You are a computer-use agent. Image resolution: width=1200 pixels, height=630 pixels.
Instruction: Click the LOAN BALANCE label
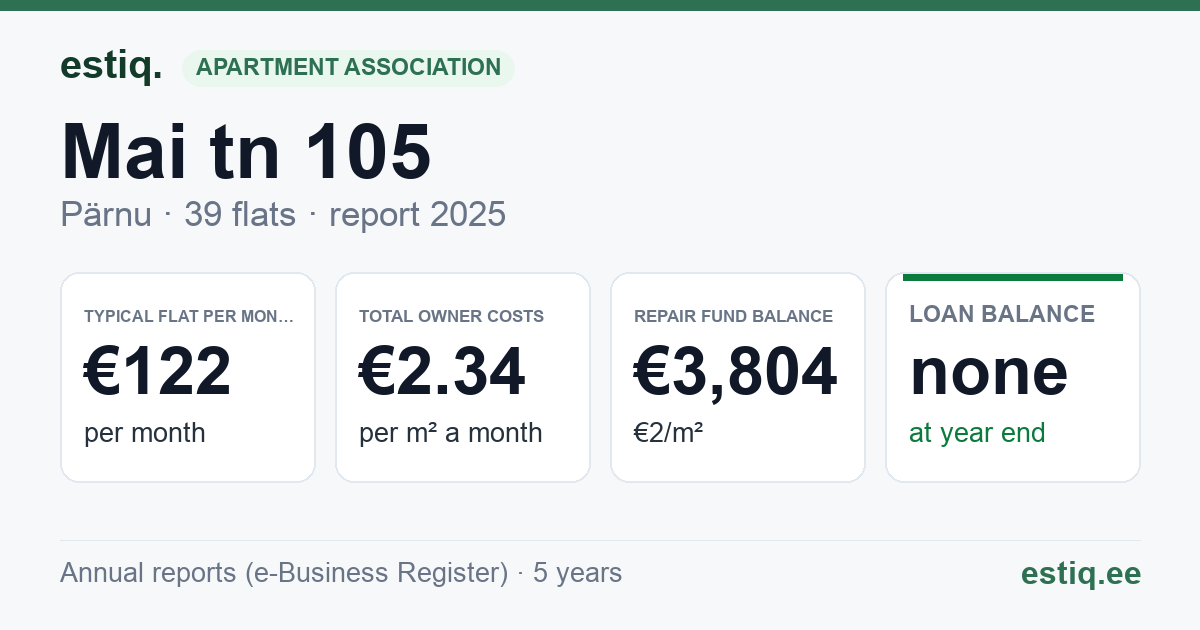coord(1002,314)
